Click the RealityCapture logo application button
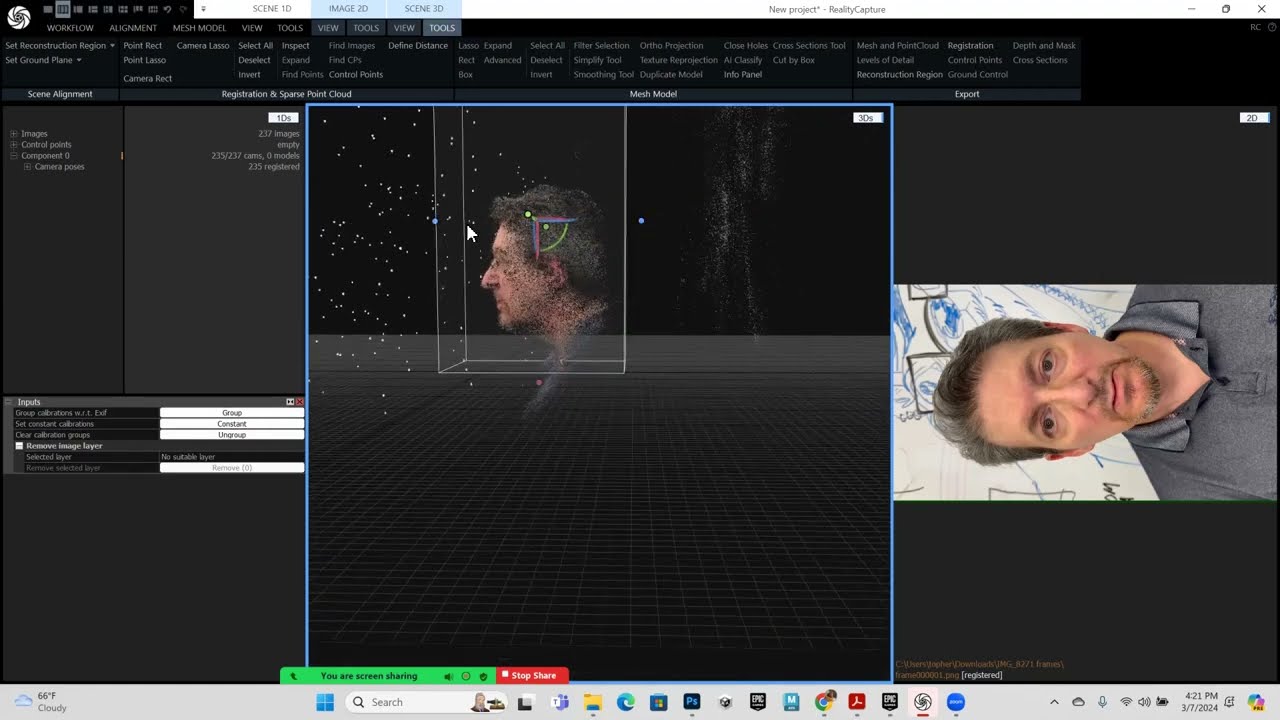 coord(19,18)
